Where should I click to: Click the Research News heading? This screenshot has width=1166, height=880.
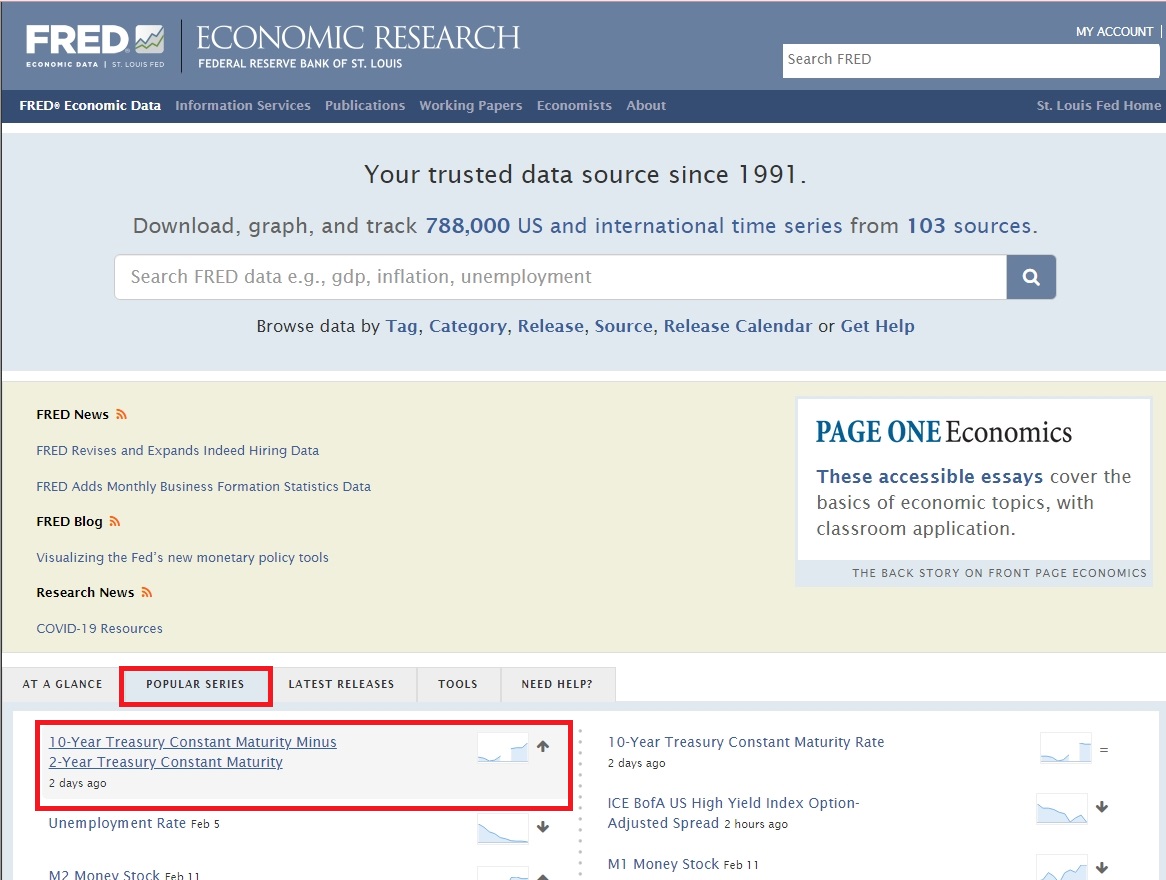pyautogui.click(x=86, y=593)
